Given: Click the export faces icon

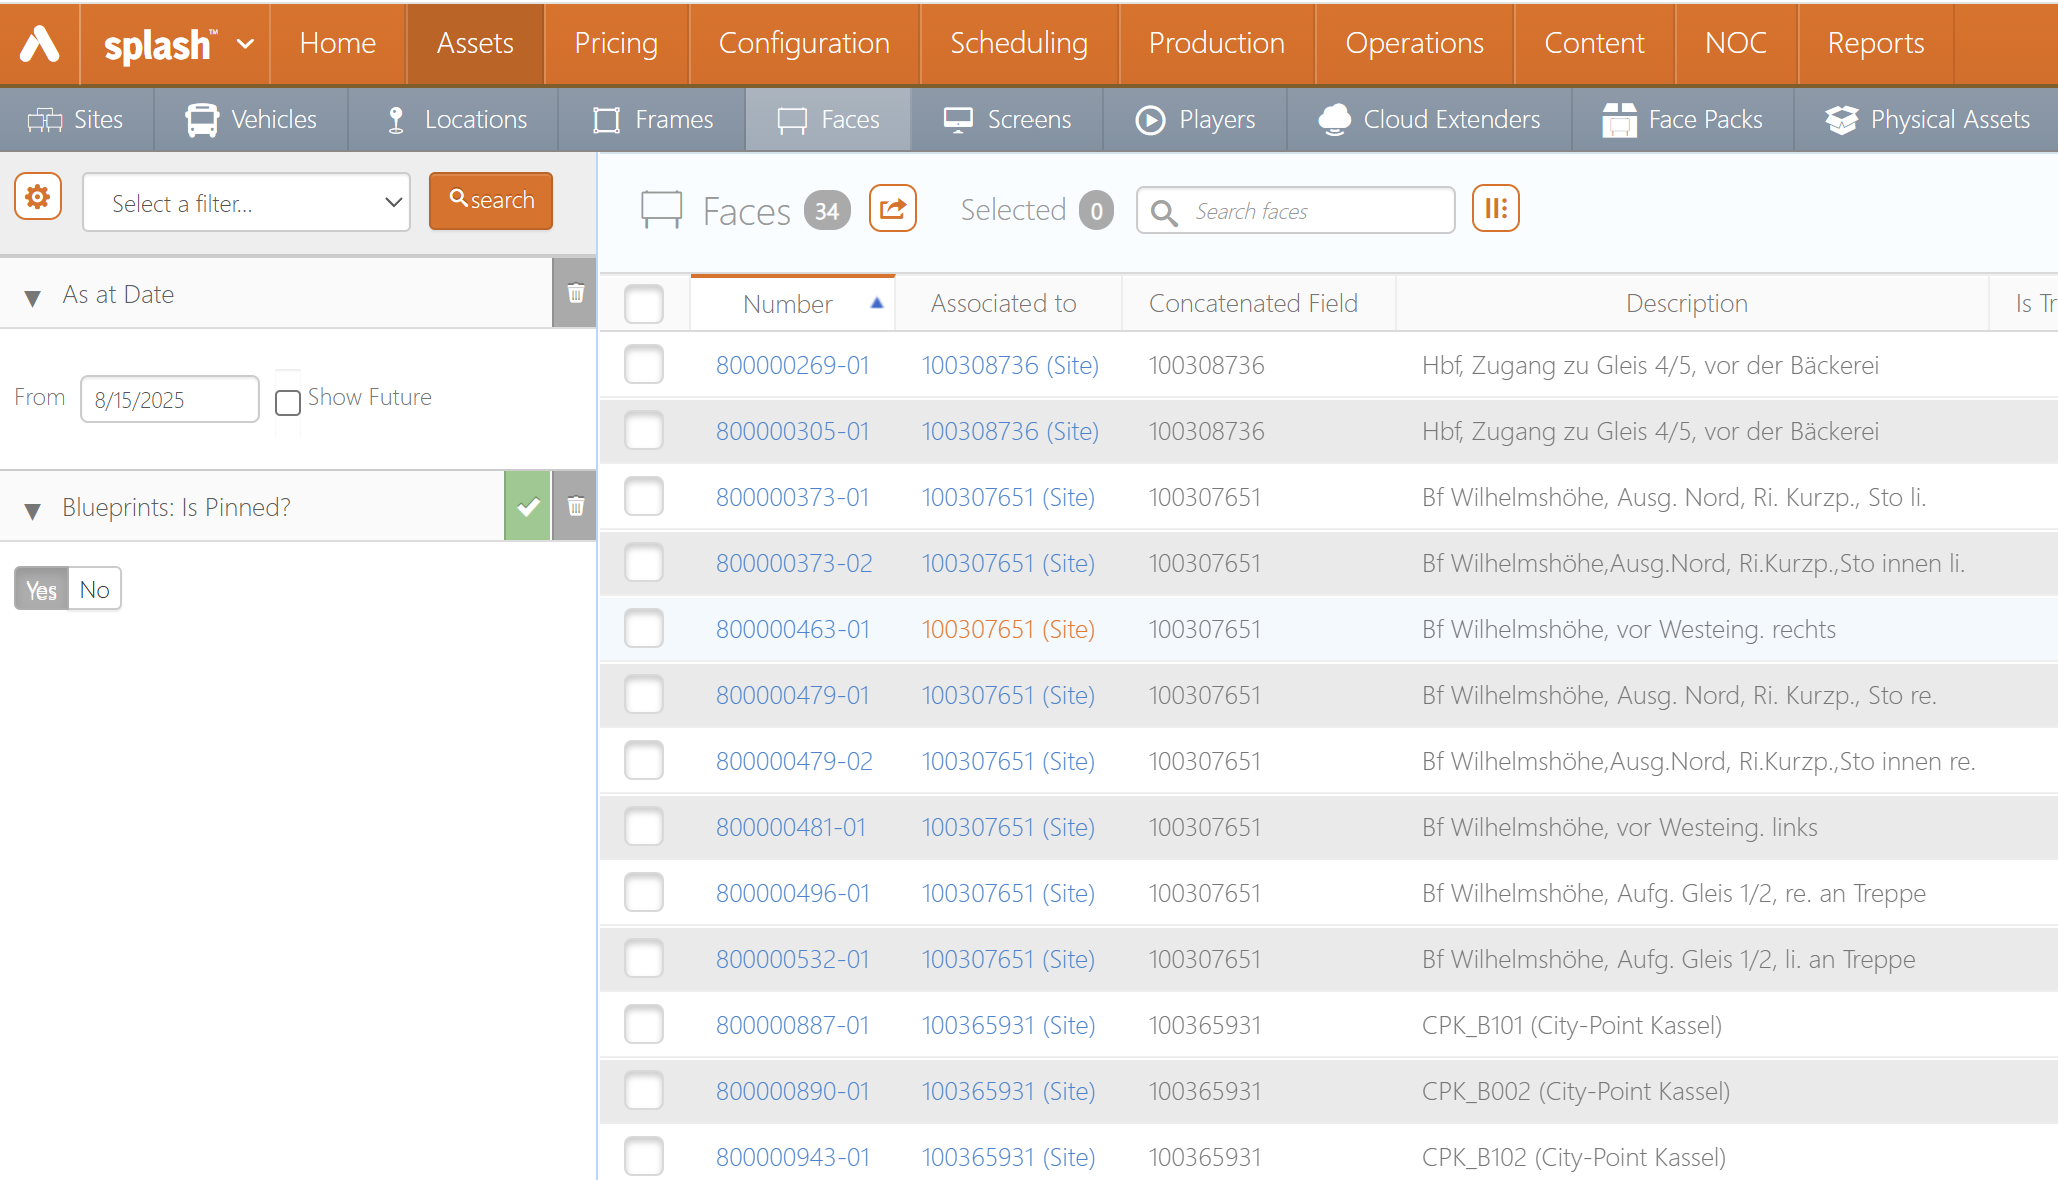Looking at the screenshot, I should pos(893,208).
